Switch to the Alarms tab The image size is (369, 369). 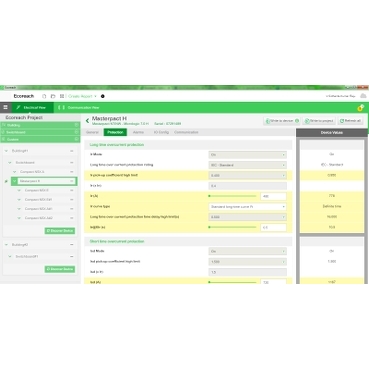point(138,132)
